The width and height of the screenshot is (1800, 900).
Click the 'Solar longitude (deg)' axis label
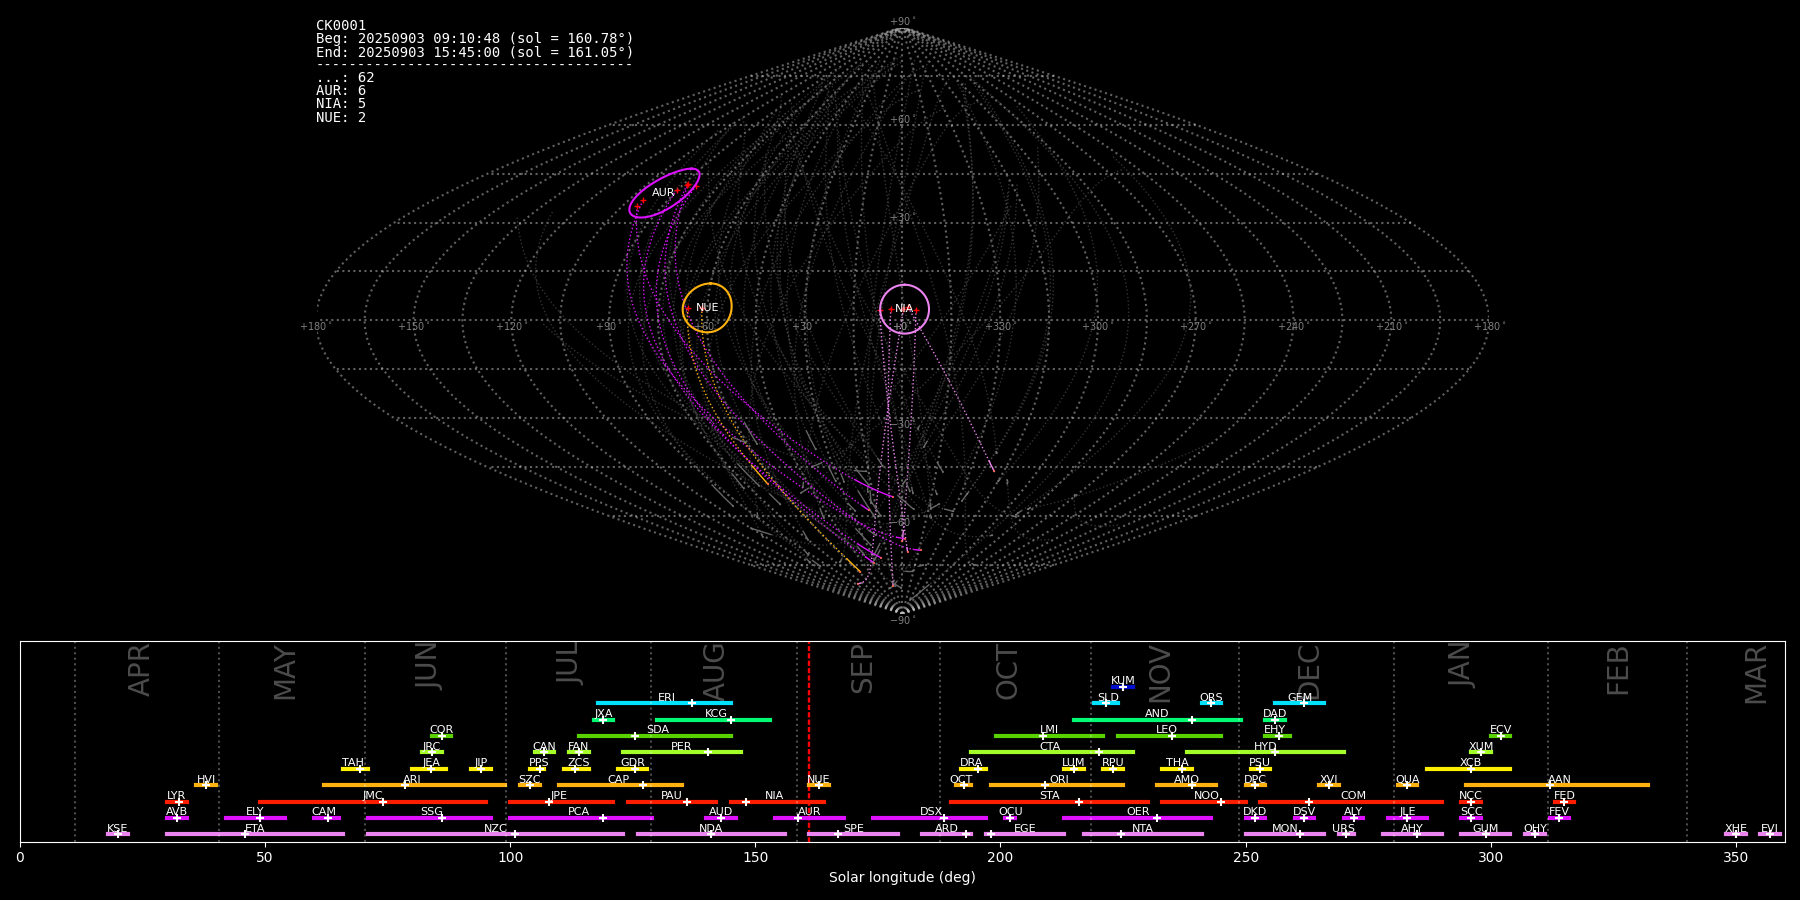tap(902, 878)
